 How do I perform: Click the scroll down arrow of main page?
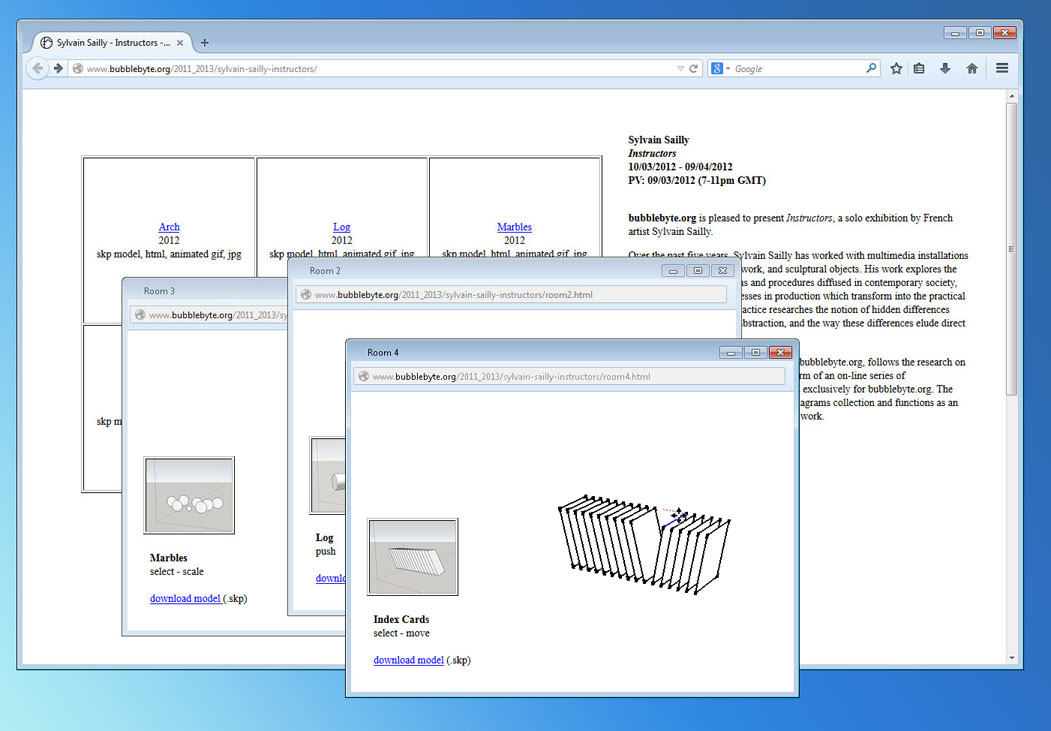click(x=1011, y=658)
